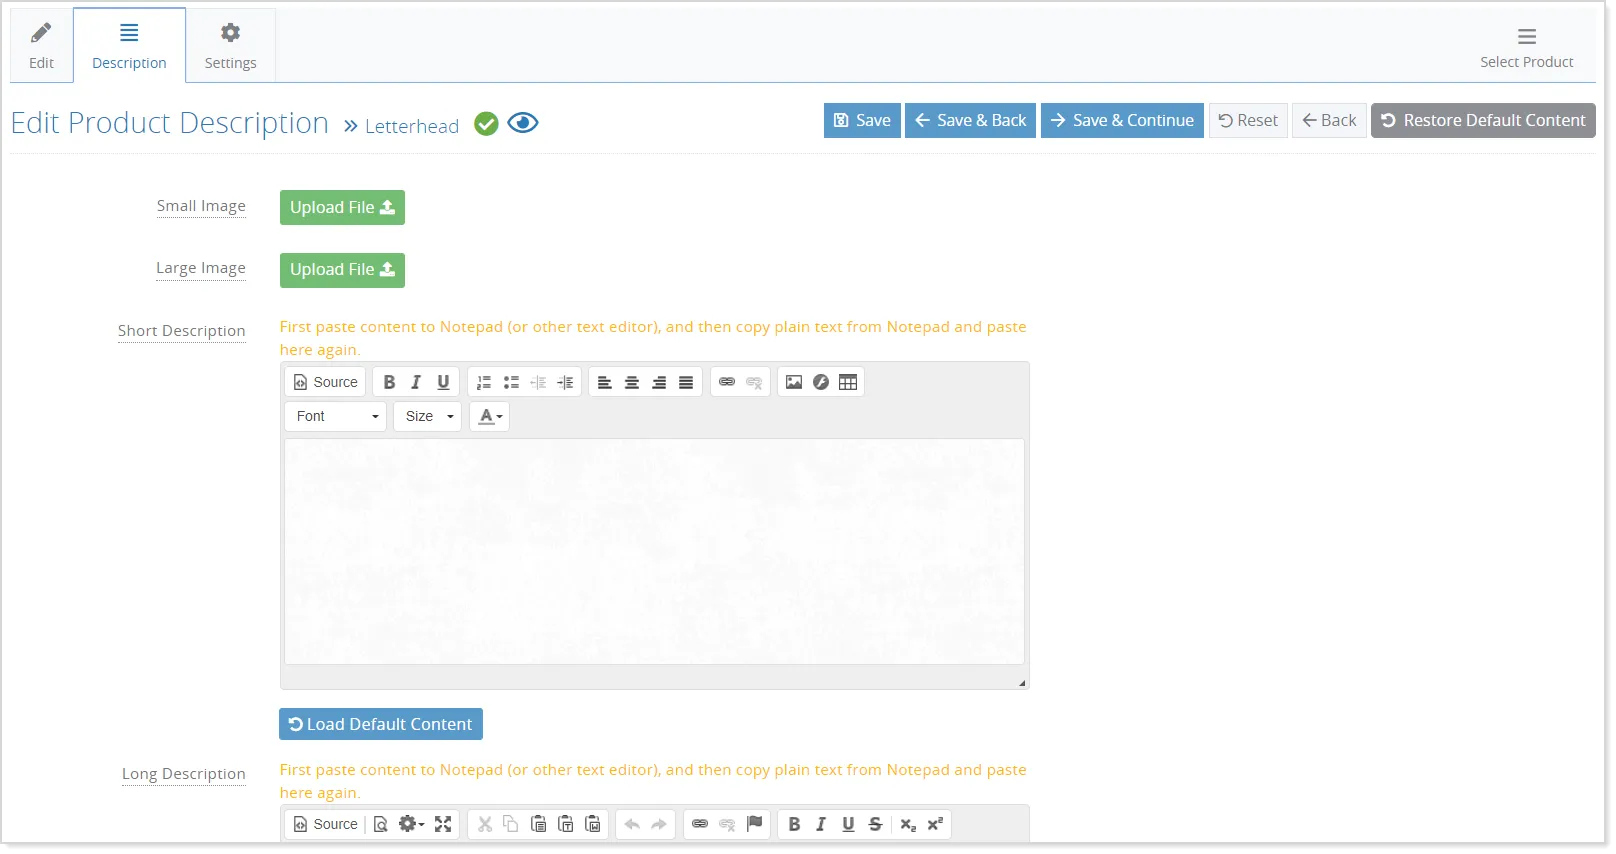This screenshot has height=854, width=1616.
Task: Switch to the Settings tab
Action: pyautogui.click(x=230, y=47)
